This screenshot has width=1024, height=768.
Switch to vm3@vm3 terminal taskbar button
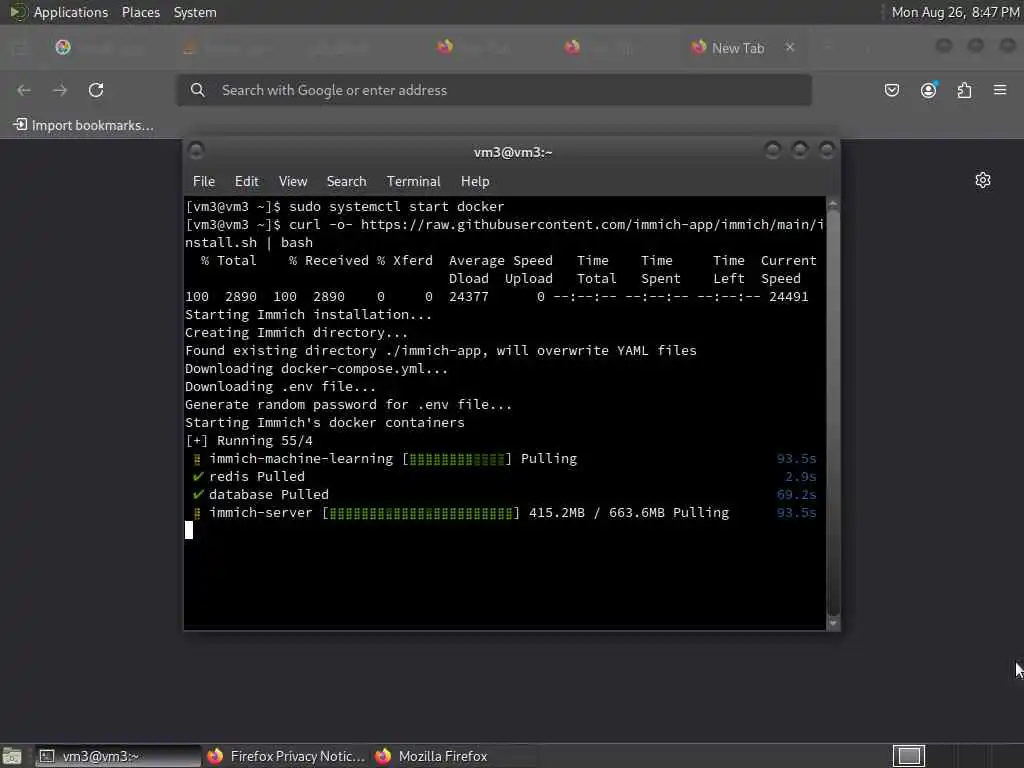point(118,756)
